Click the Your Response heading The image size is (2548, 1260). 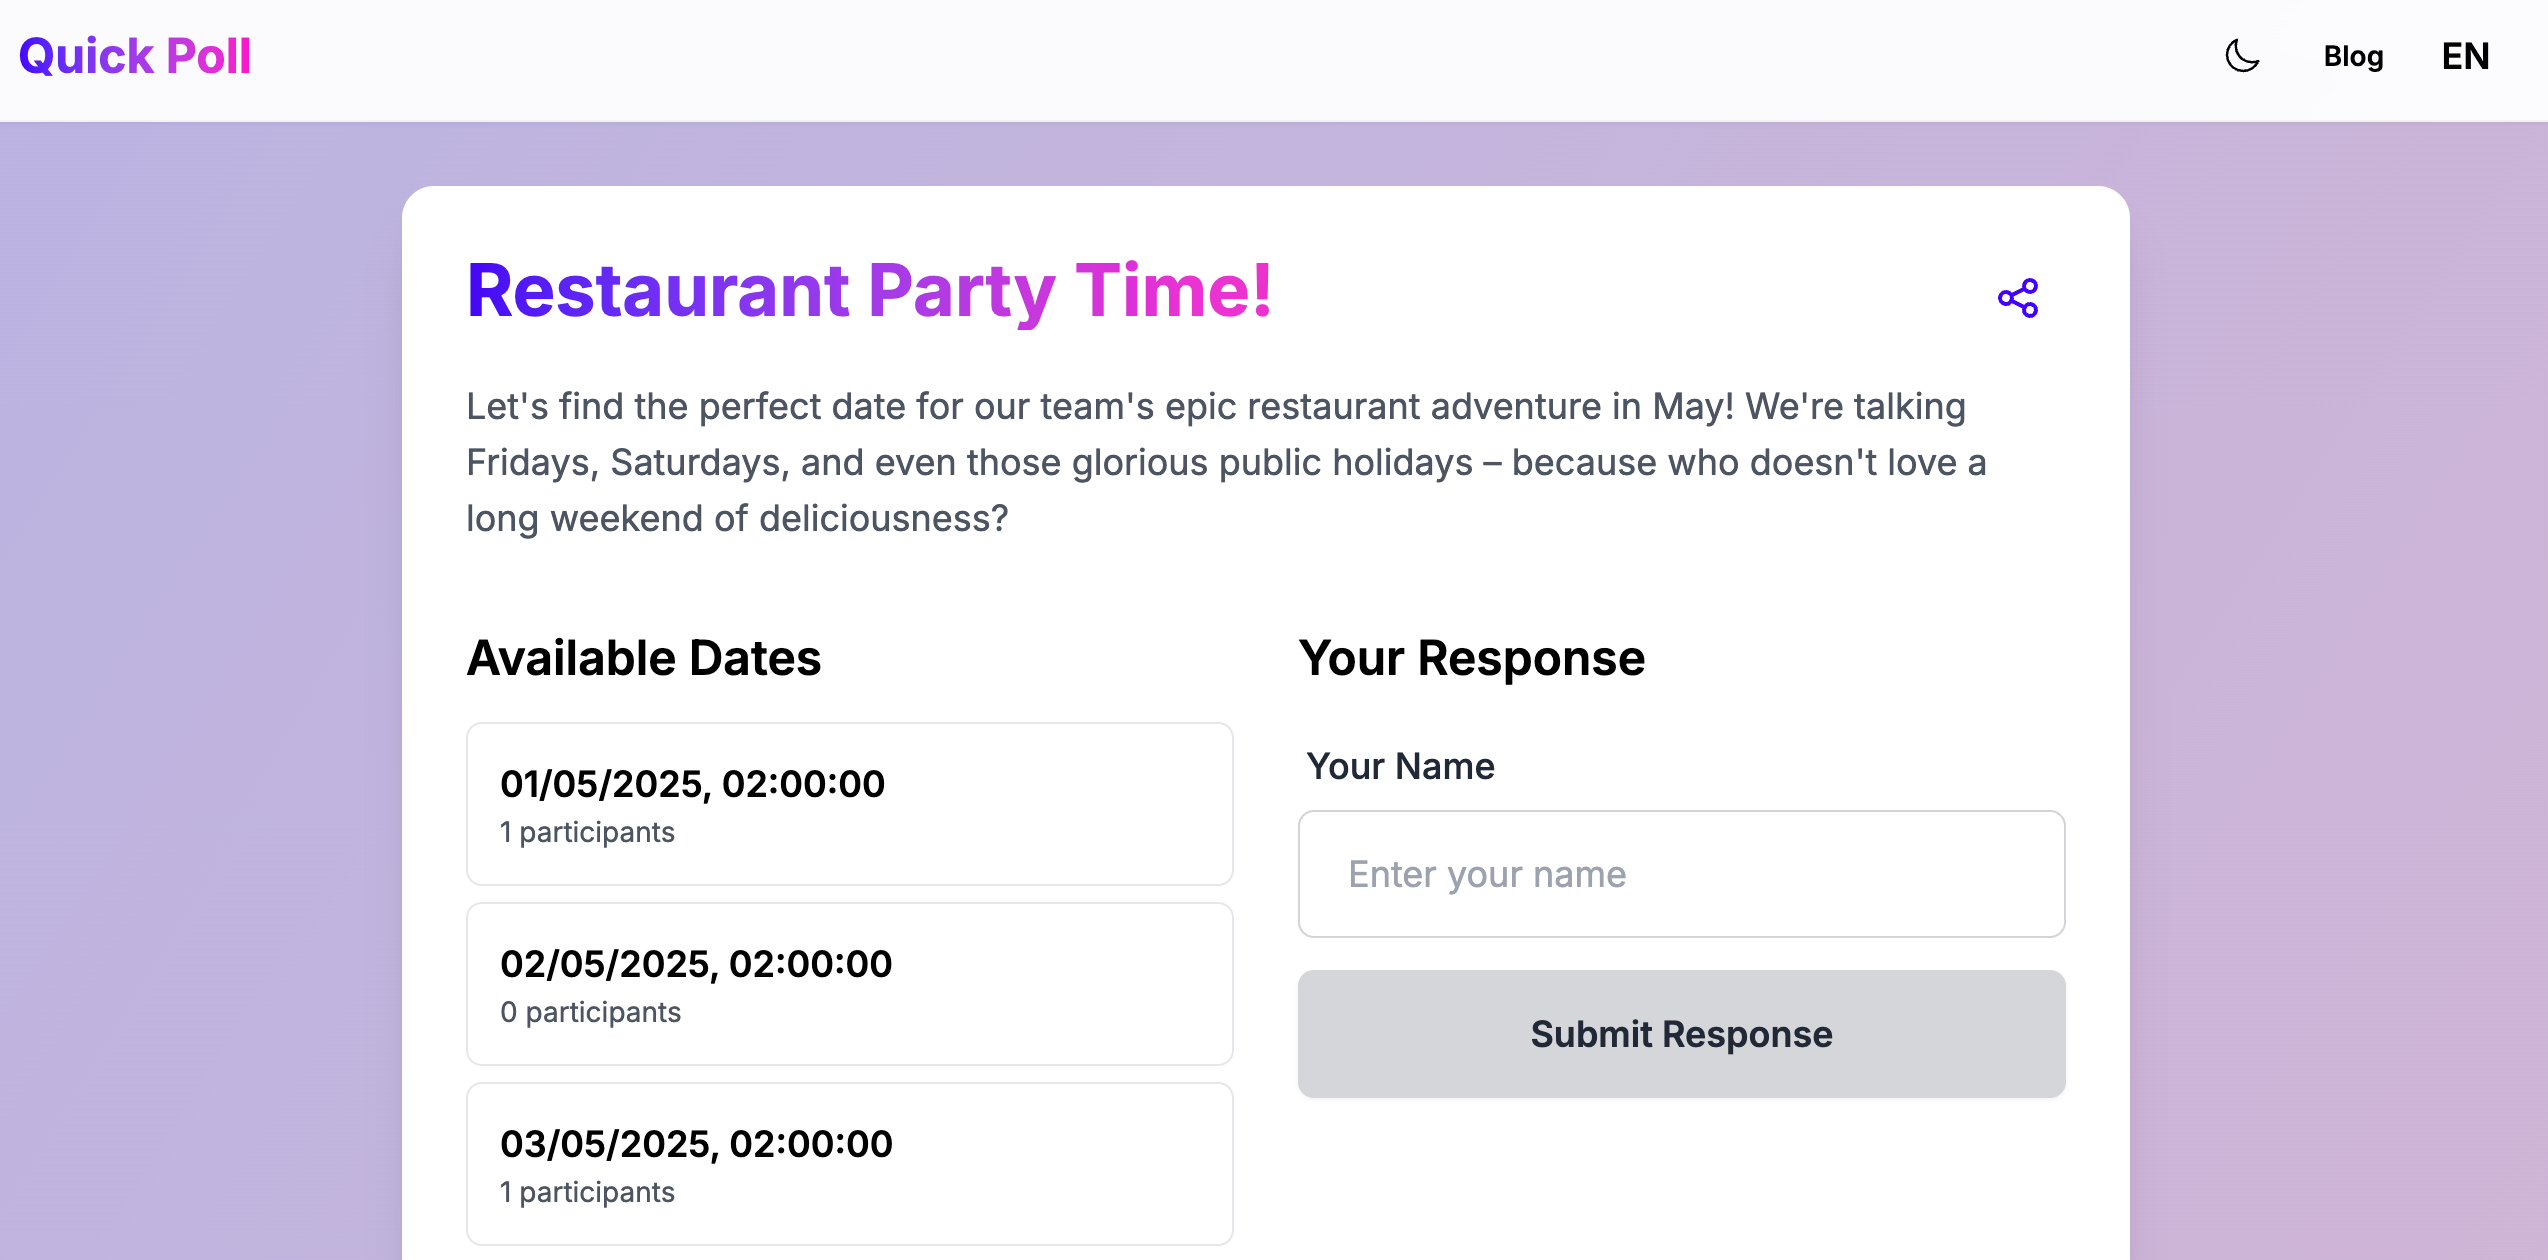click(1471, 658)
